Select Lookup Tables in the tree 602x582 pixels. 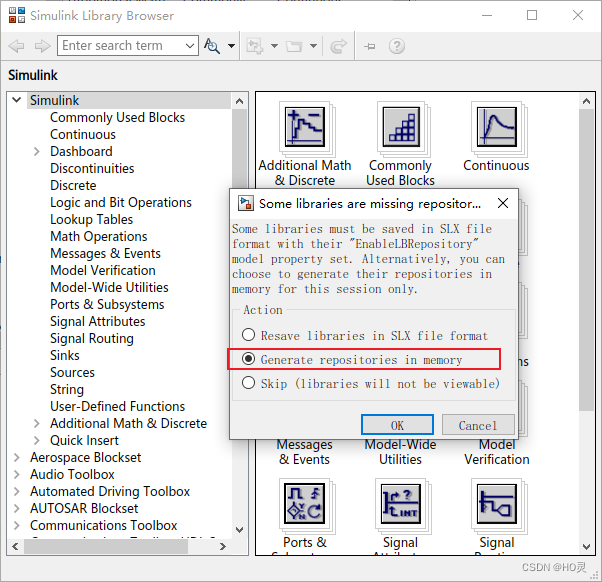click(x=91, y=219)
